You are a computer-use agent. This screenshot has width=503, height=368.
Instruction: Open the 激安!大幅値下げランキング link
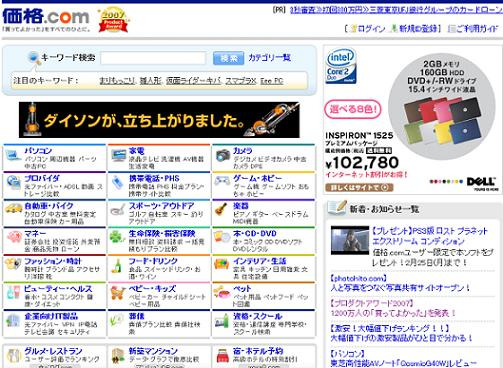(x=402, y=333)
